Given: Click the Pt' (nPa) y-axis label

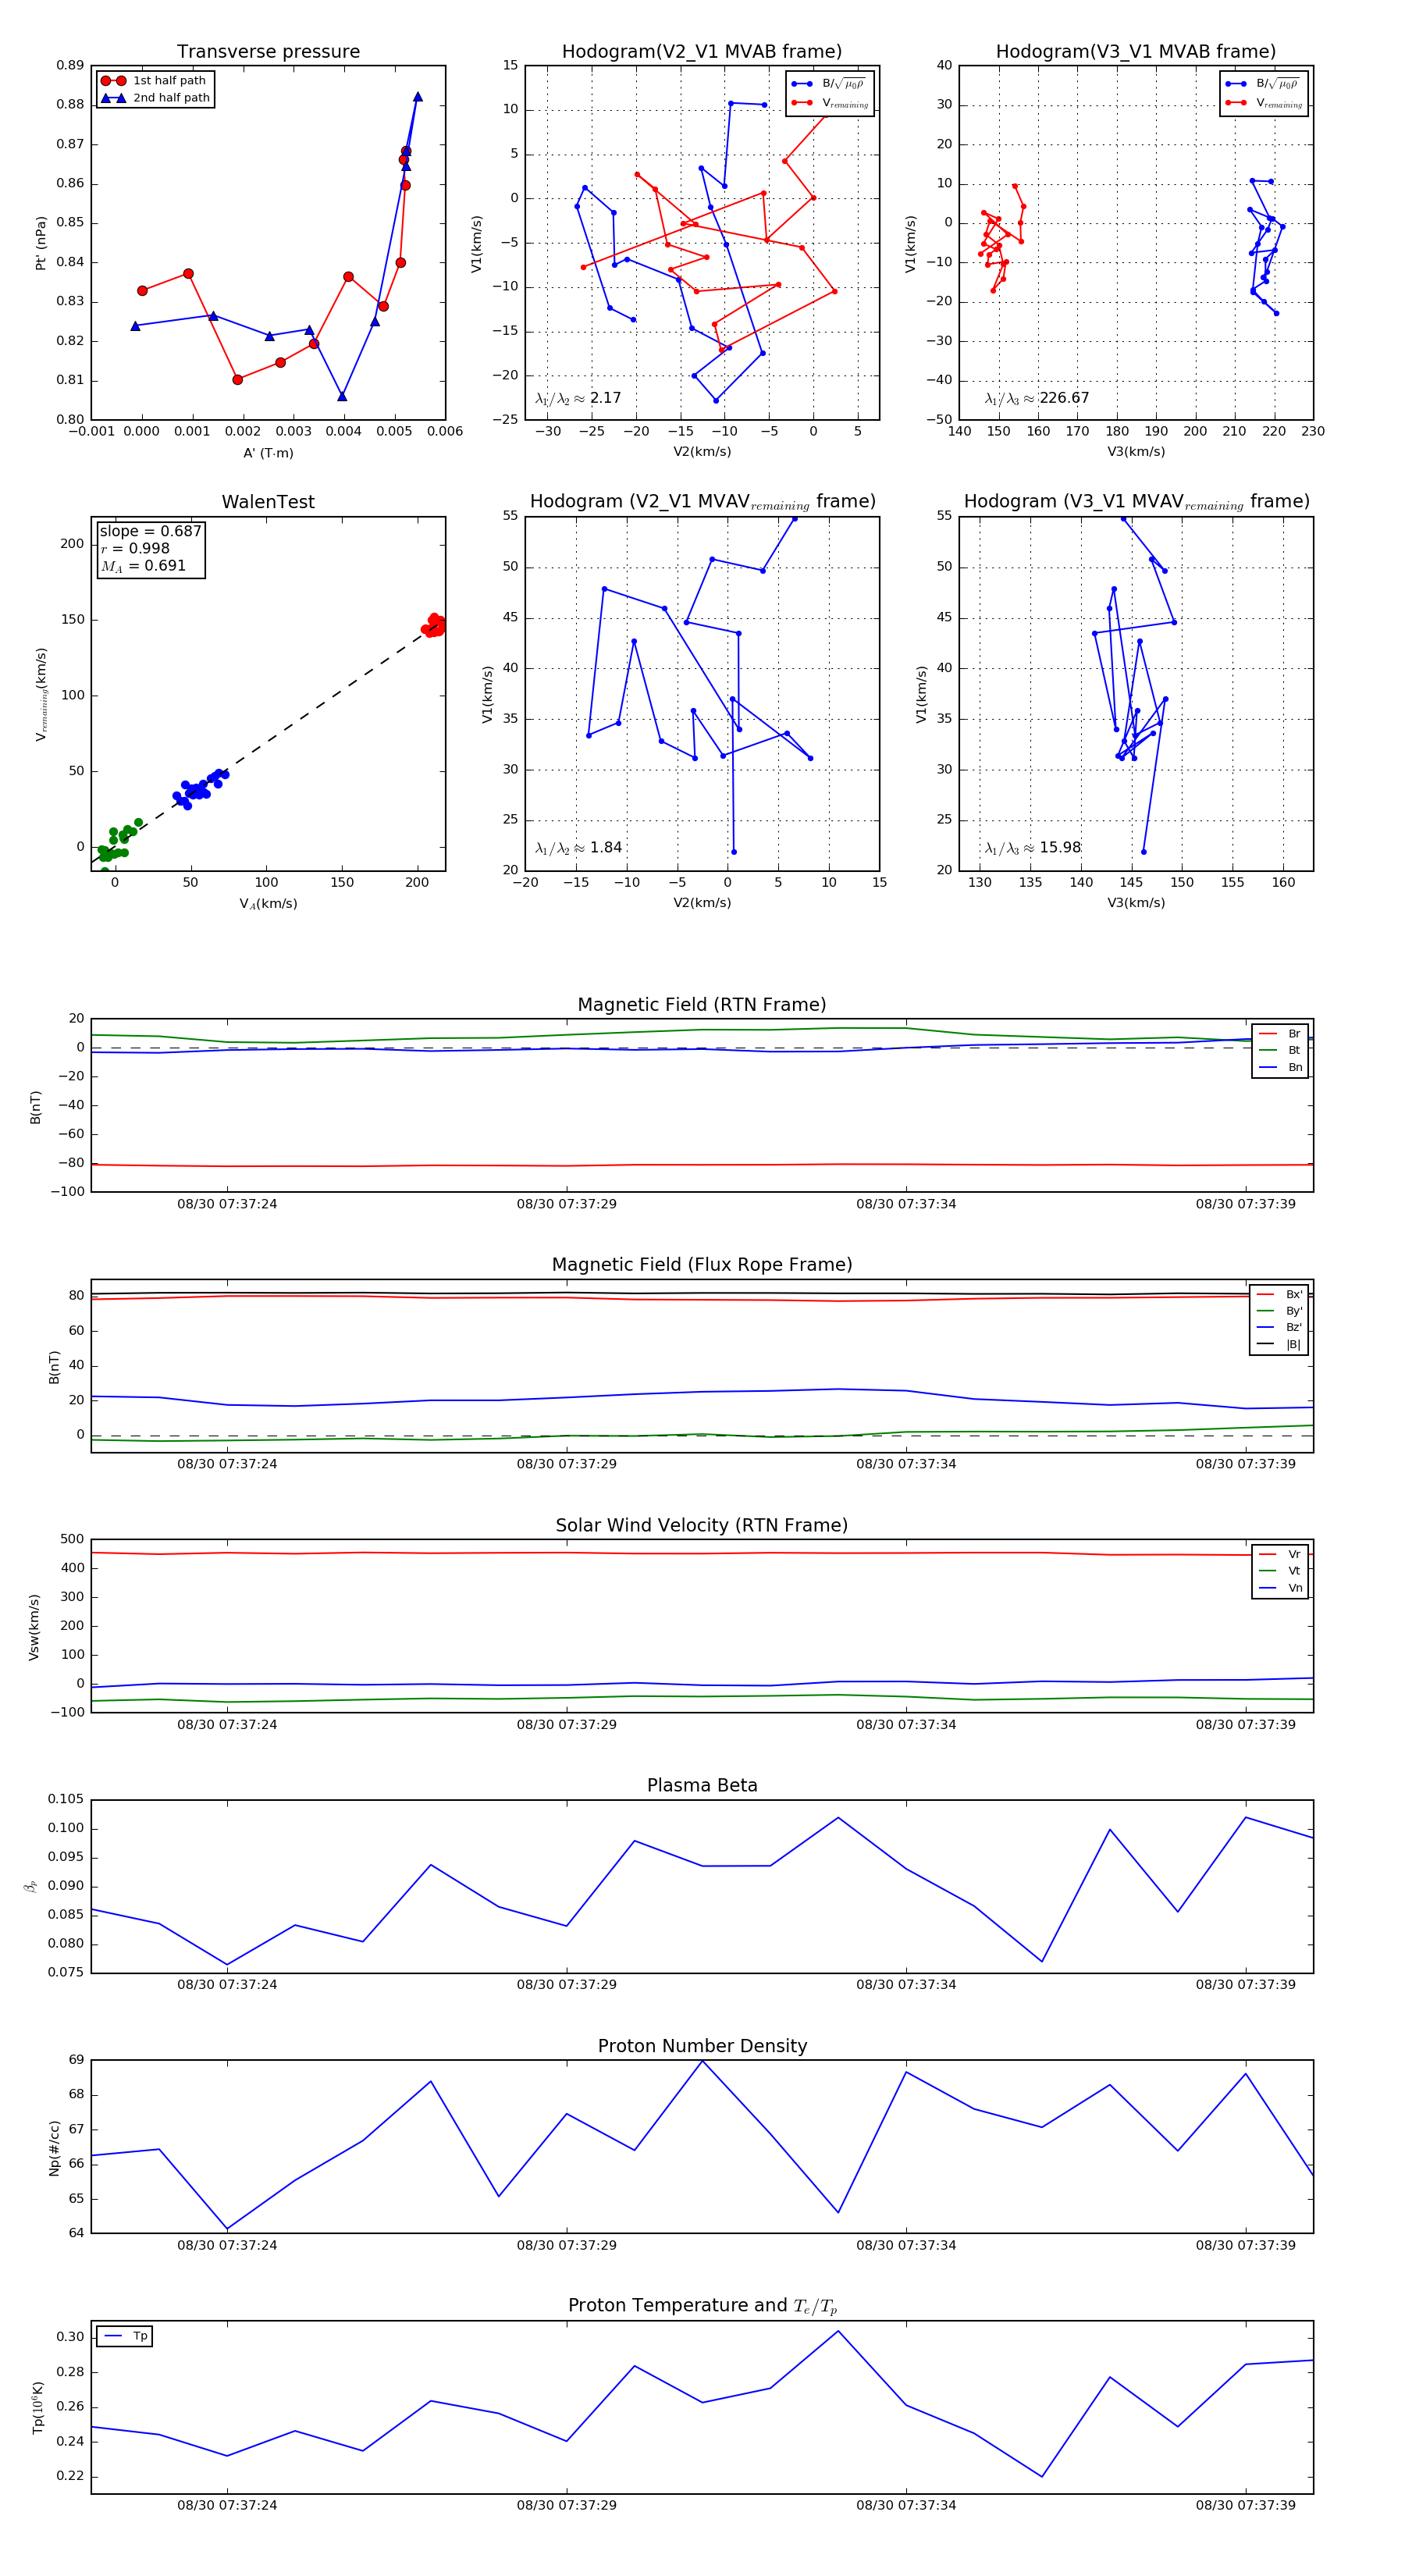Looking at the screenshot, I should click(x=41, y=243).
